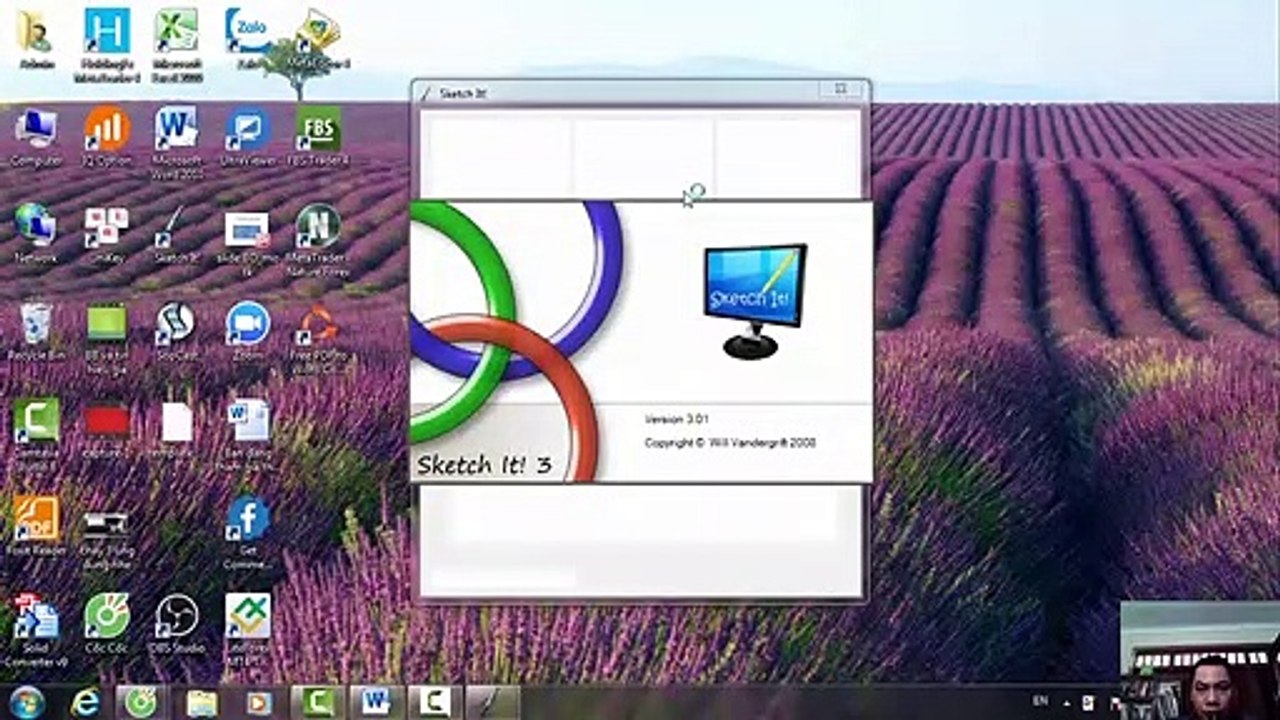This screenshot has width=1280, height=720.
Task: Switch to Sketch It in the taskbar
Action: click(493, 702)
